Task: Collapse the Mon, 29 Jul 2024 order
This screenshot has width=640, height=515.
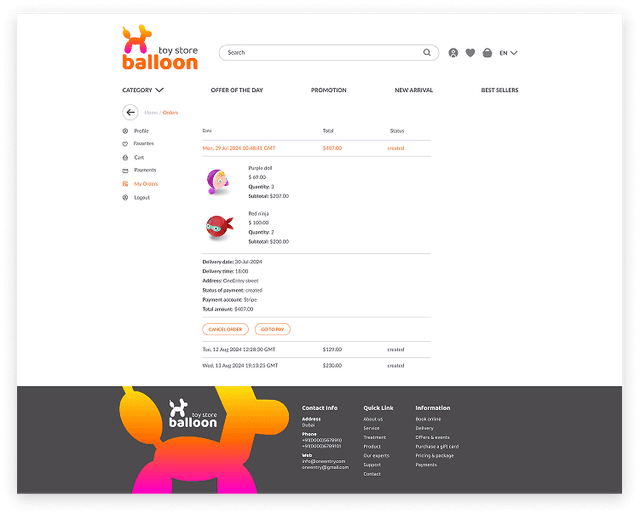Action: pos(231,148)
